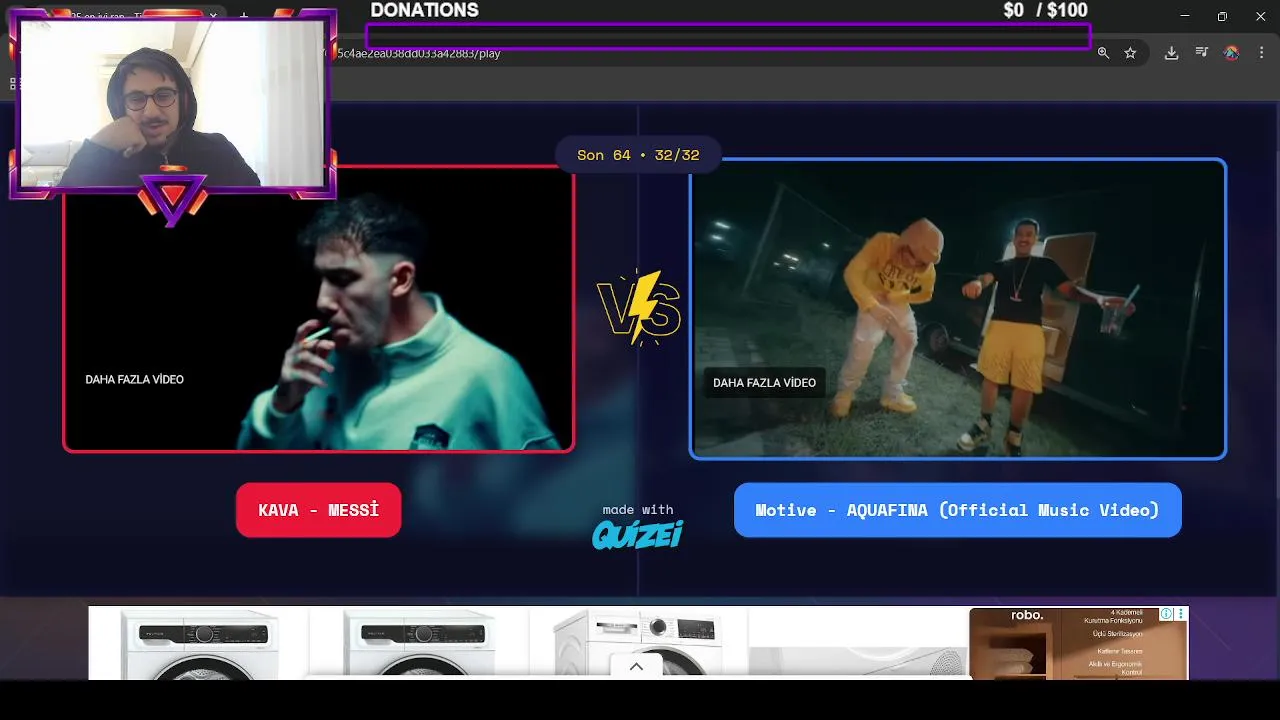Click DAHA FAZLA VİDEO on the left video
This screenshot has width=1280, height=720.
pos(134,380)
